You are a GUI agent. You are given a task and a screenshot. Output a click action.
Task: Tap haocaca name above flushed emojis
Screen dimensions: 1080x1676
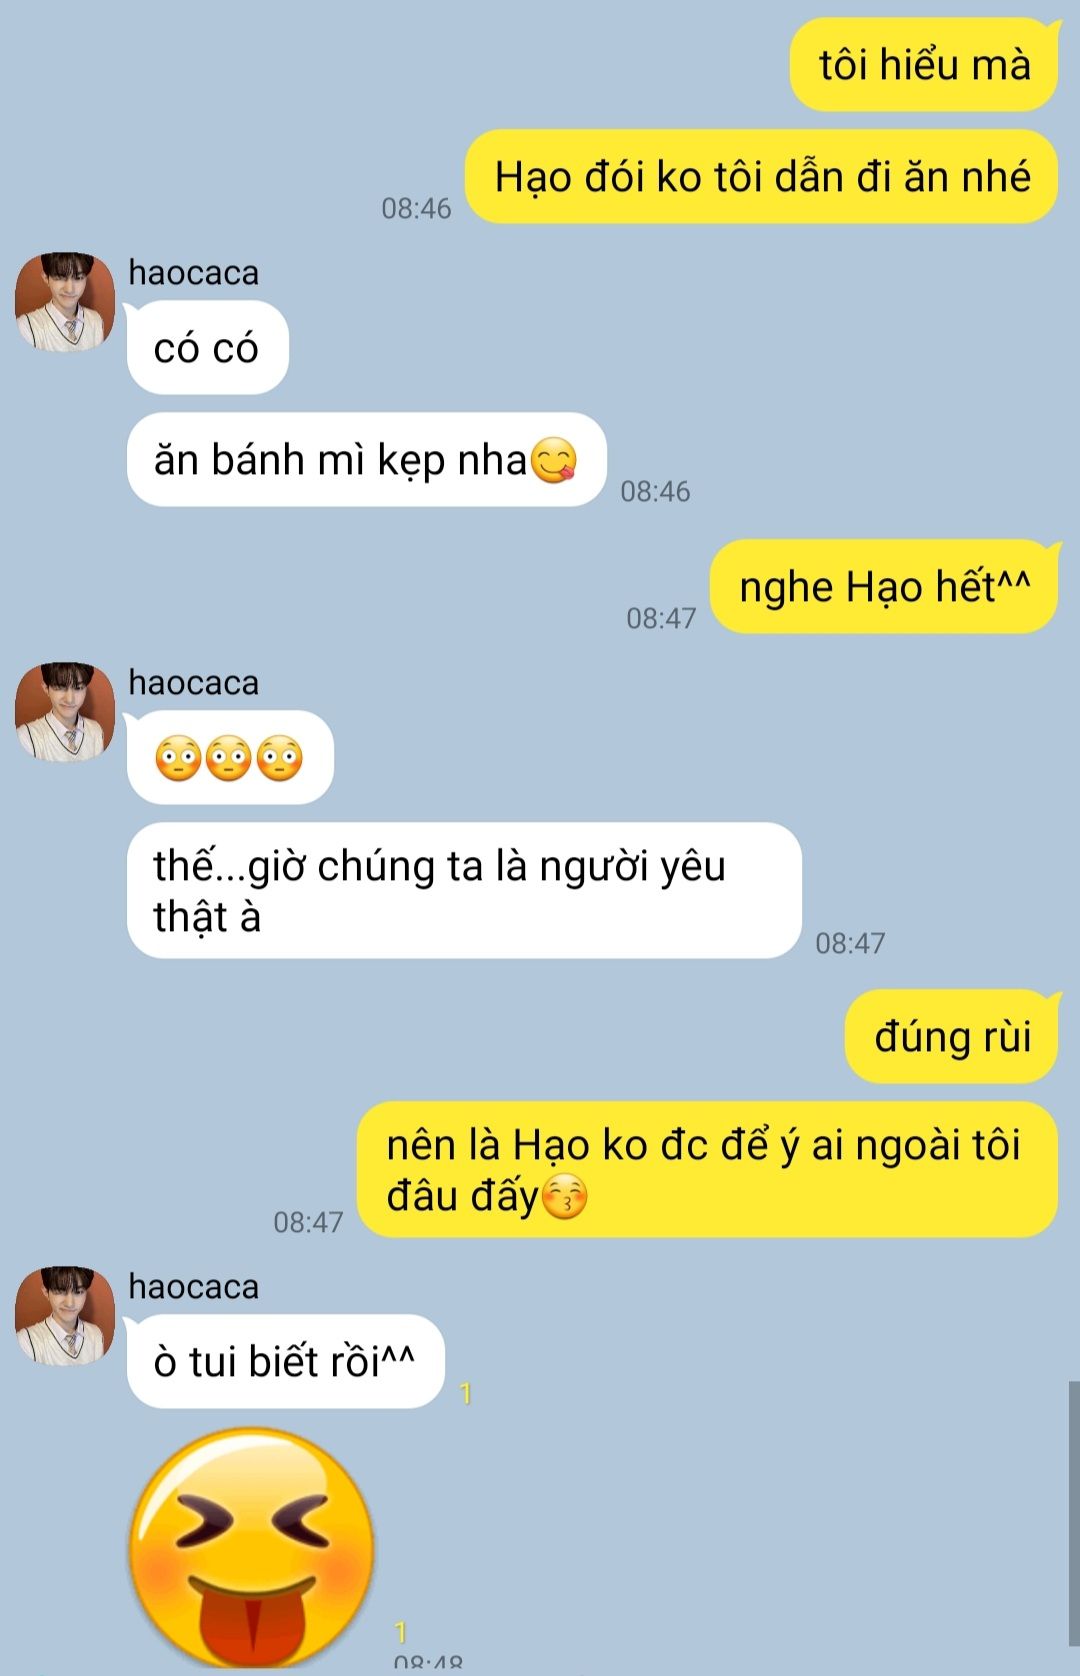click(193, 682)
